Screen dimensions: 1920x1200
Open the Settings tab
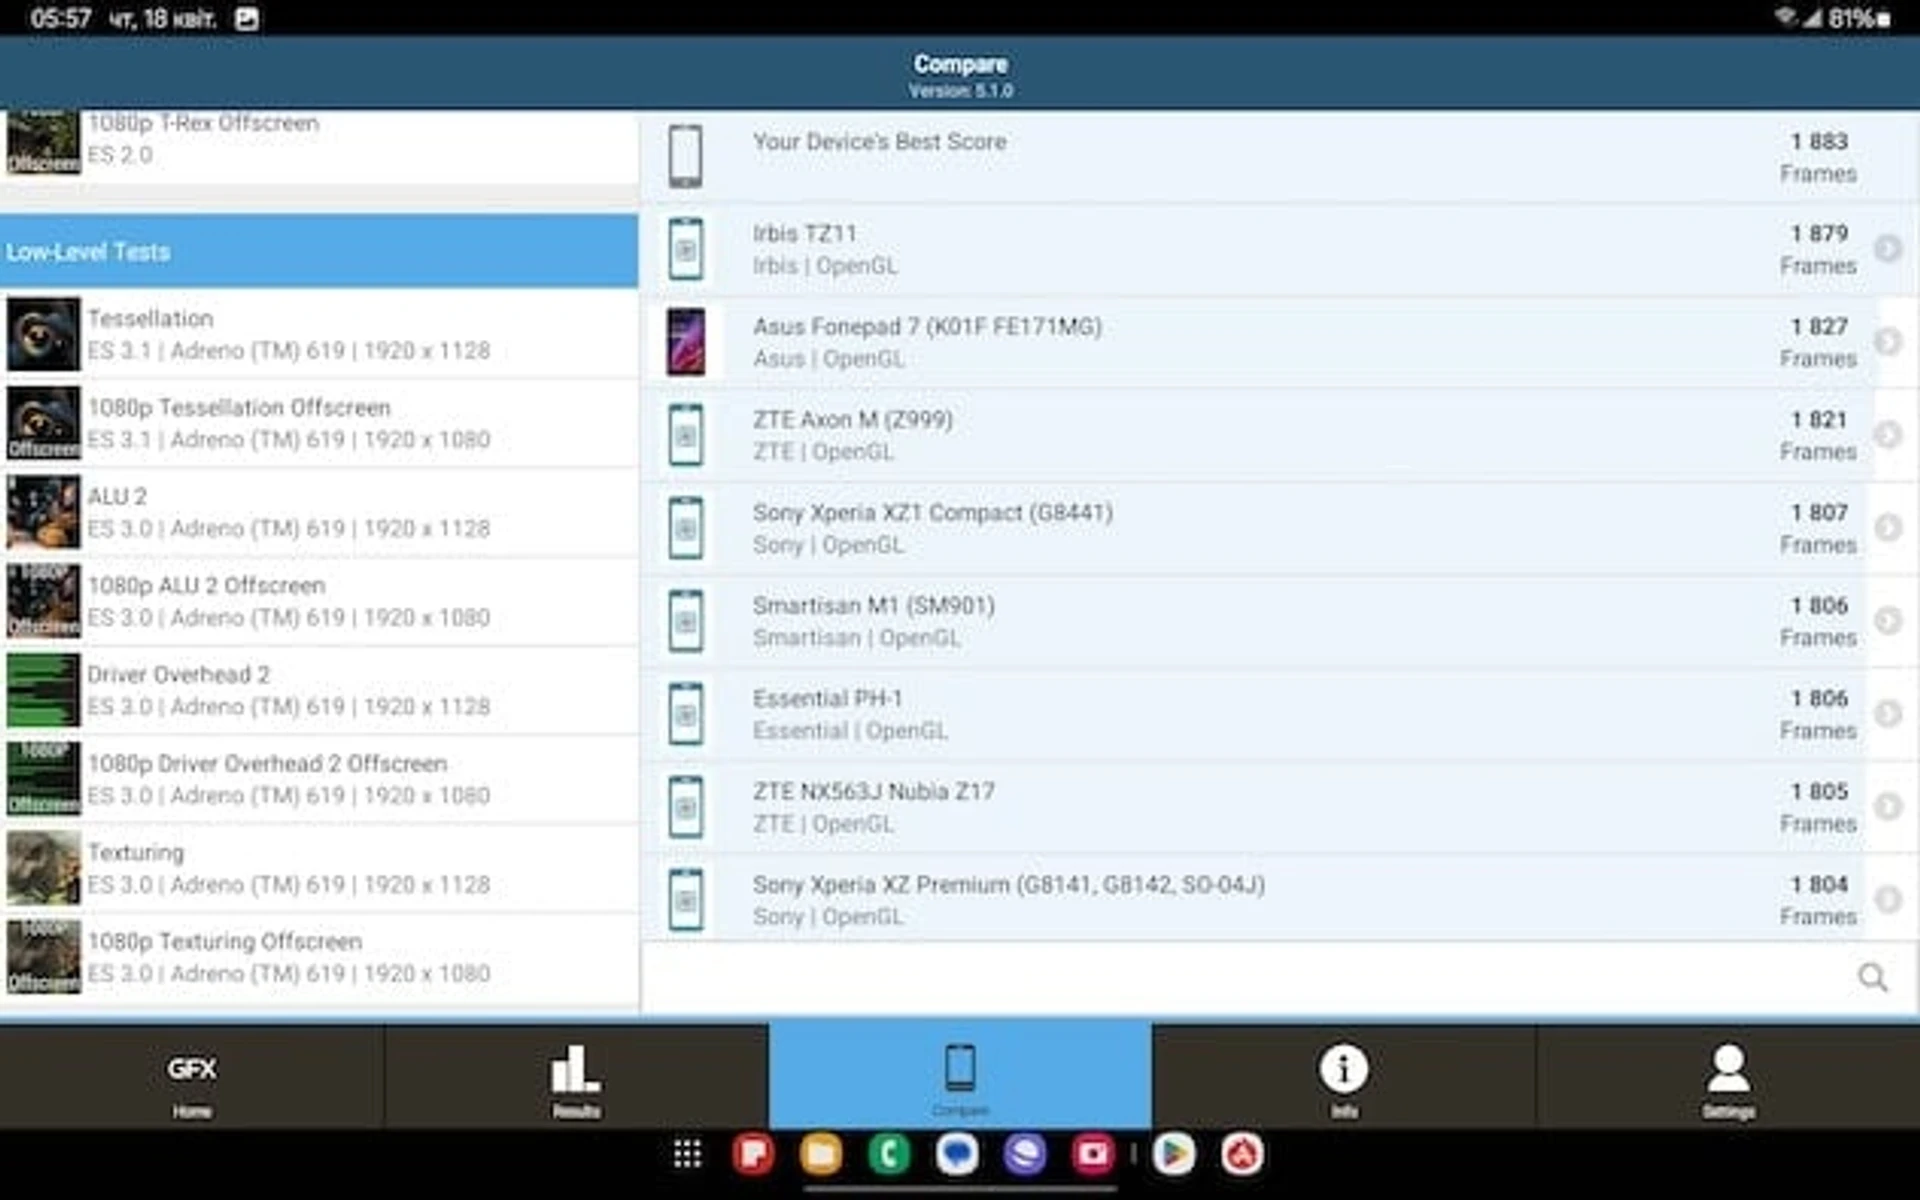1728,1077
